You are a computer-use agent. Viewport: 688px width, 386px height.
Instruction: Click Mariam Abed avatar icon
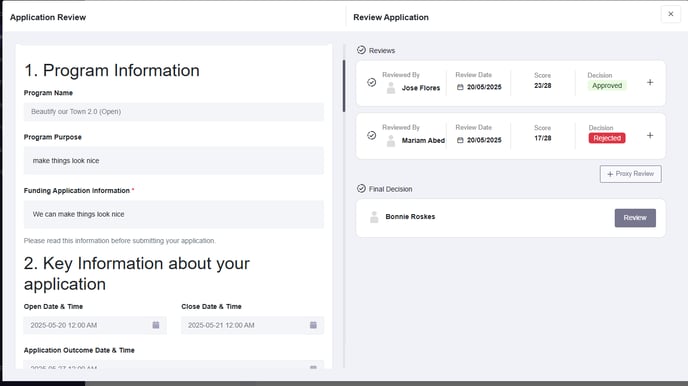391,141
